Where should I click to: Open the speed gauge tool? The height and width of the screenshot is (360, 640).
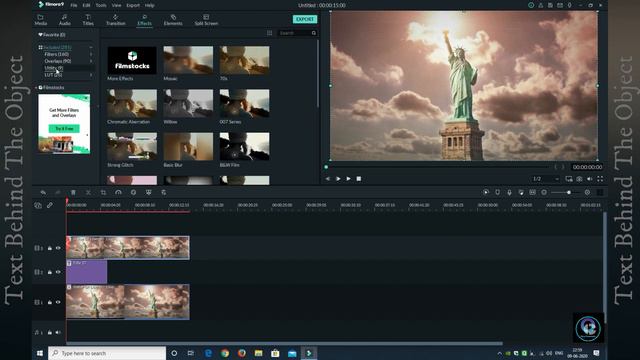point(118,192)
